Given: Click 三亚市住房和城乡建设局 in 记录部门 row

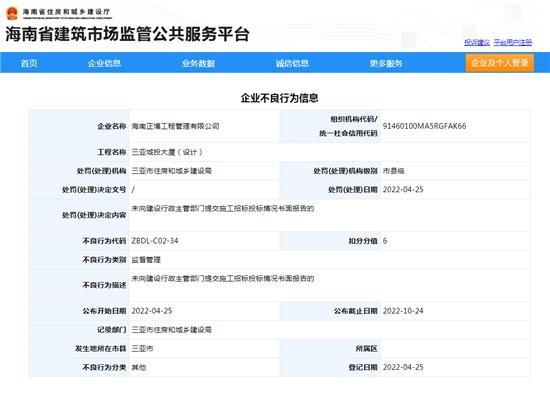Looking at the screenshot, I should (x=172, y=330).
